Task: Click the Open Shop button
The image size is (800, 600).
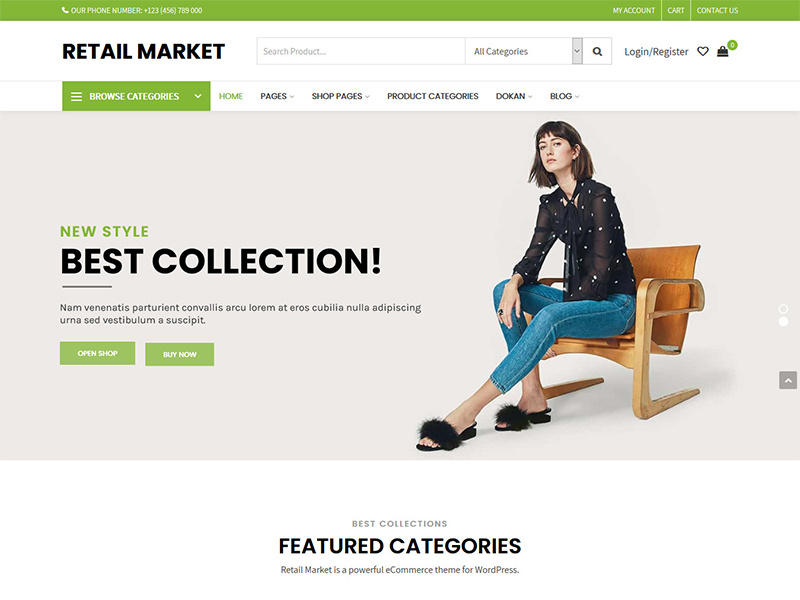Action: [x=97, y=353]
